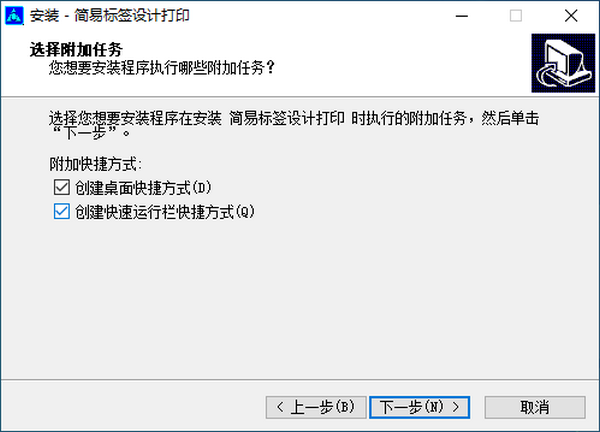Click the 您想要安装程序执行哪些附加任务 subtitle
Screen dimensions: 600x432
162,68
